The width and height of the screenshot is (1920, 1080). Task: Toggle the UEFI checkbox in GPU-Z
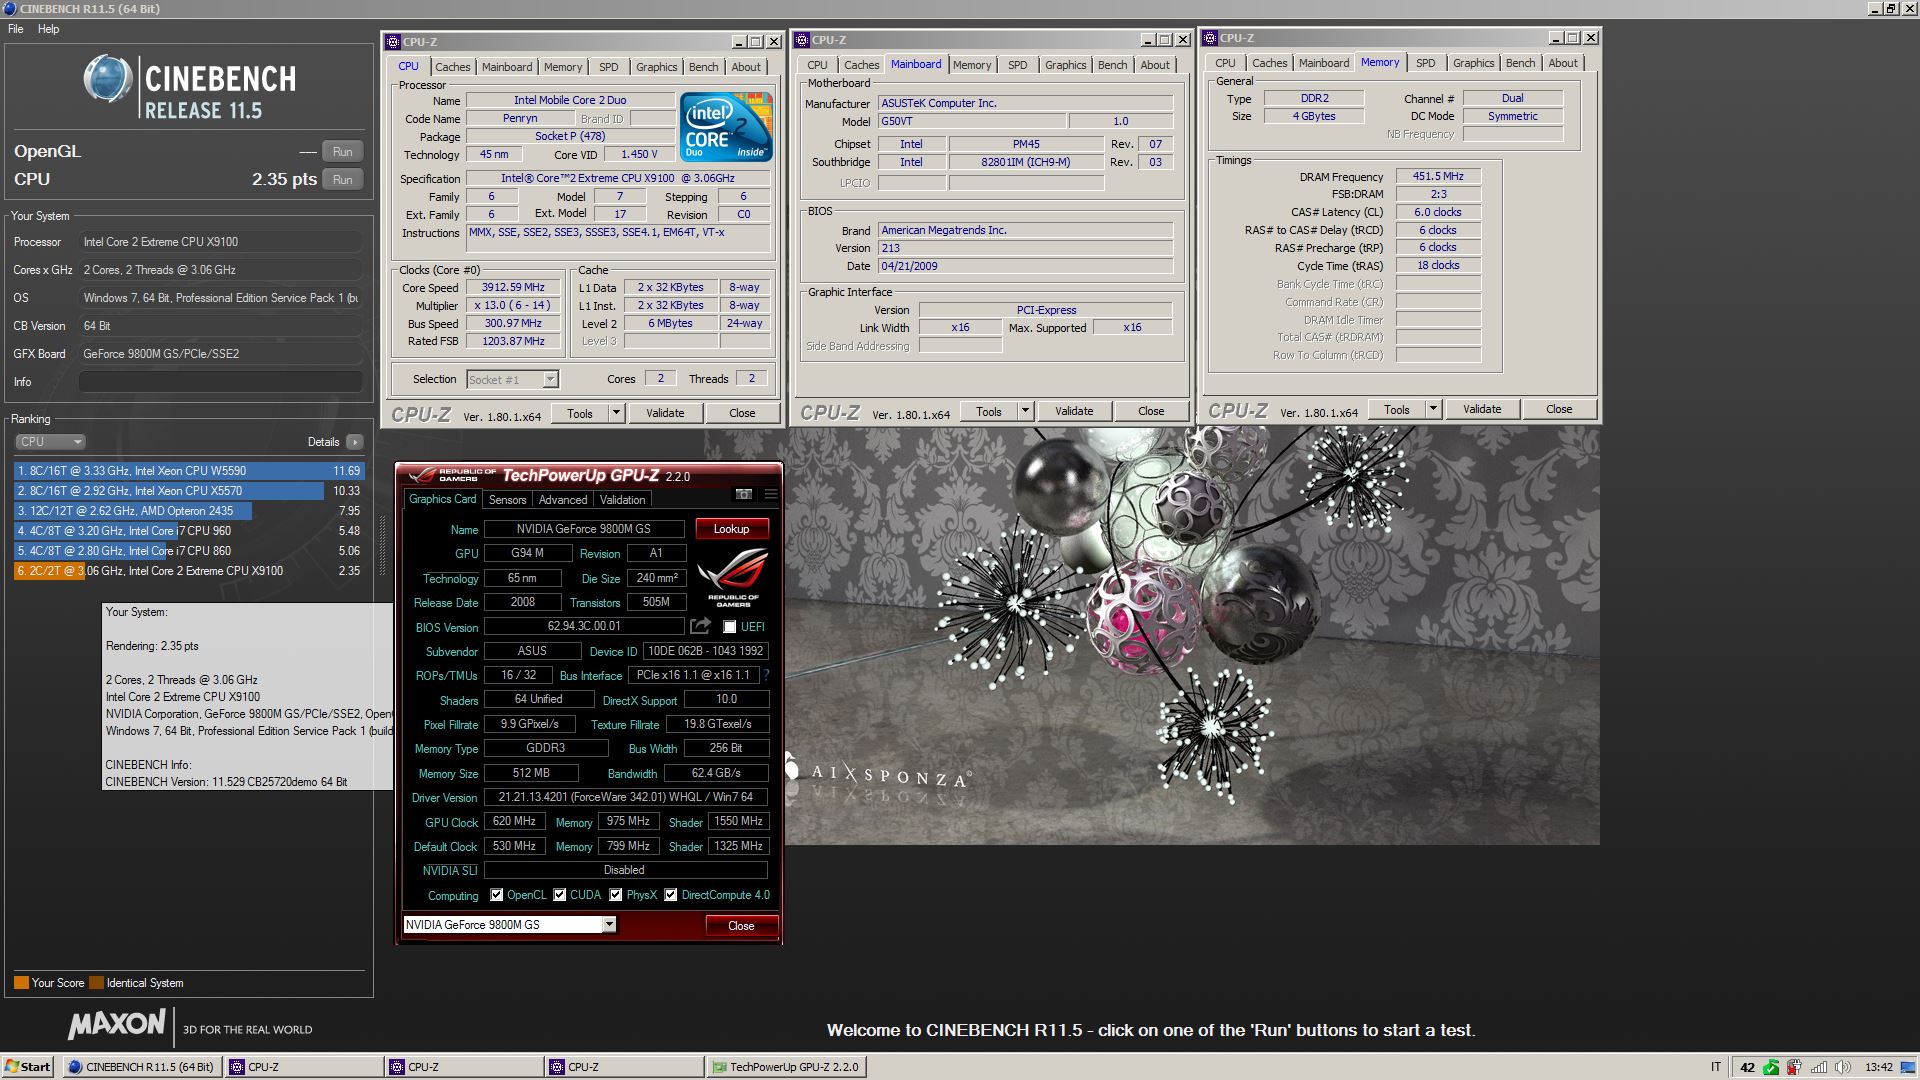click(x=730, y=627)
